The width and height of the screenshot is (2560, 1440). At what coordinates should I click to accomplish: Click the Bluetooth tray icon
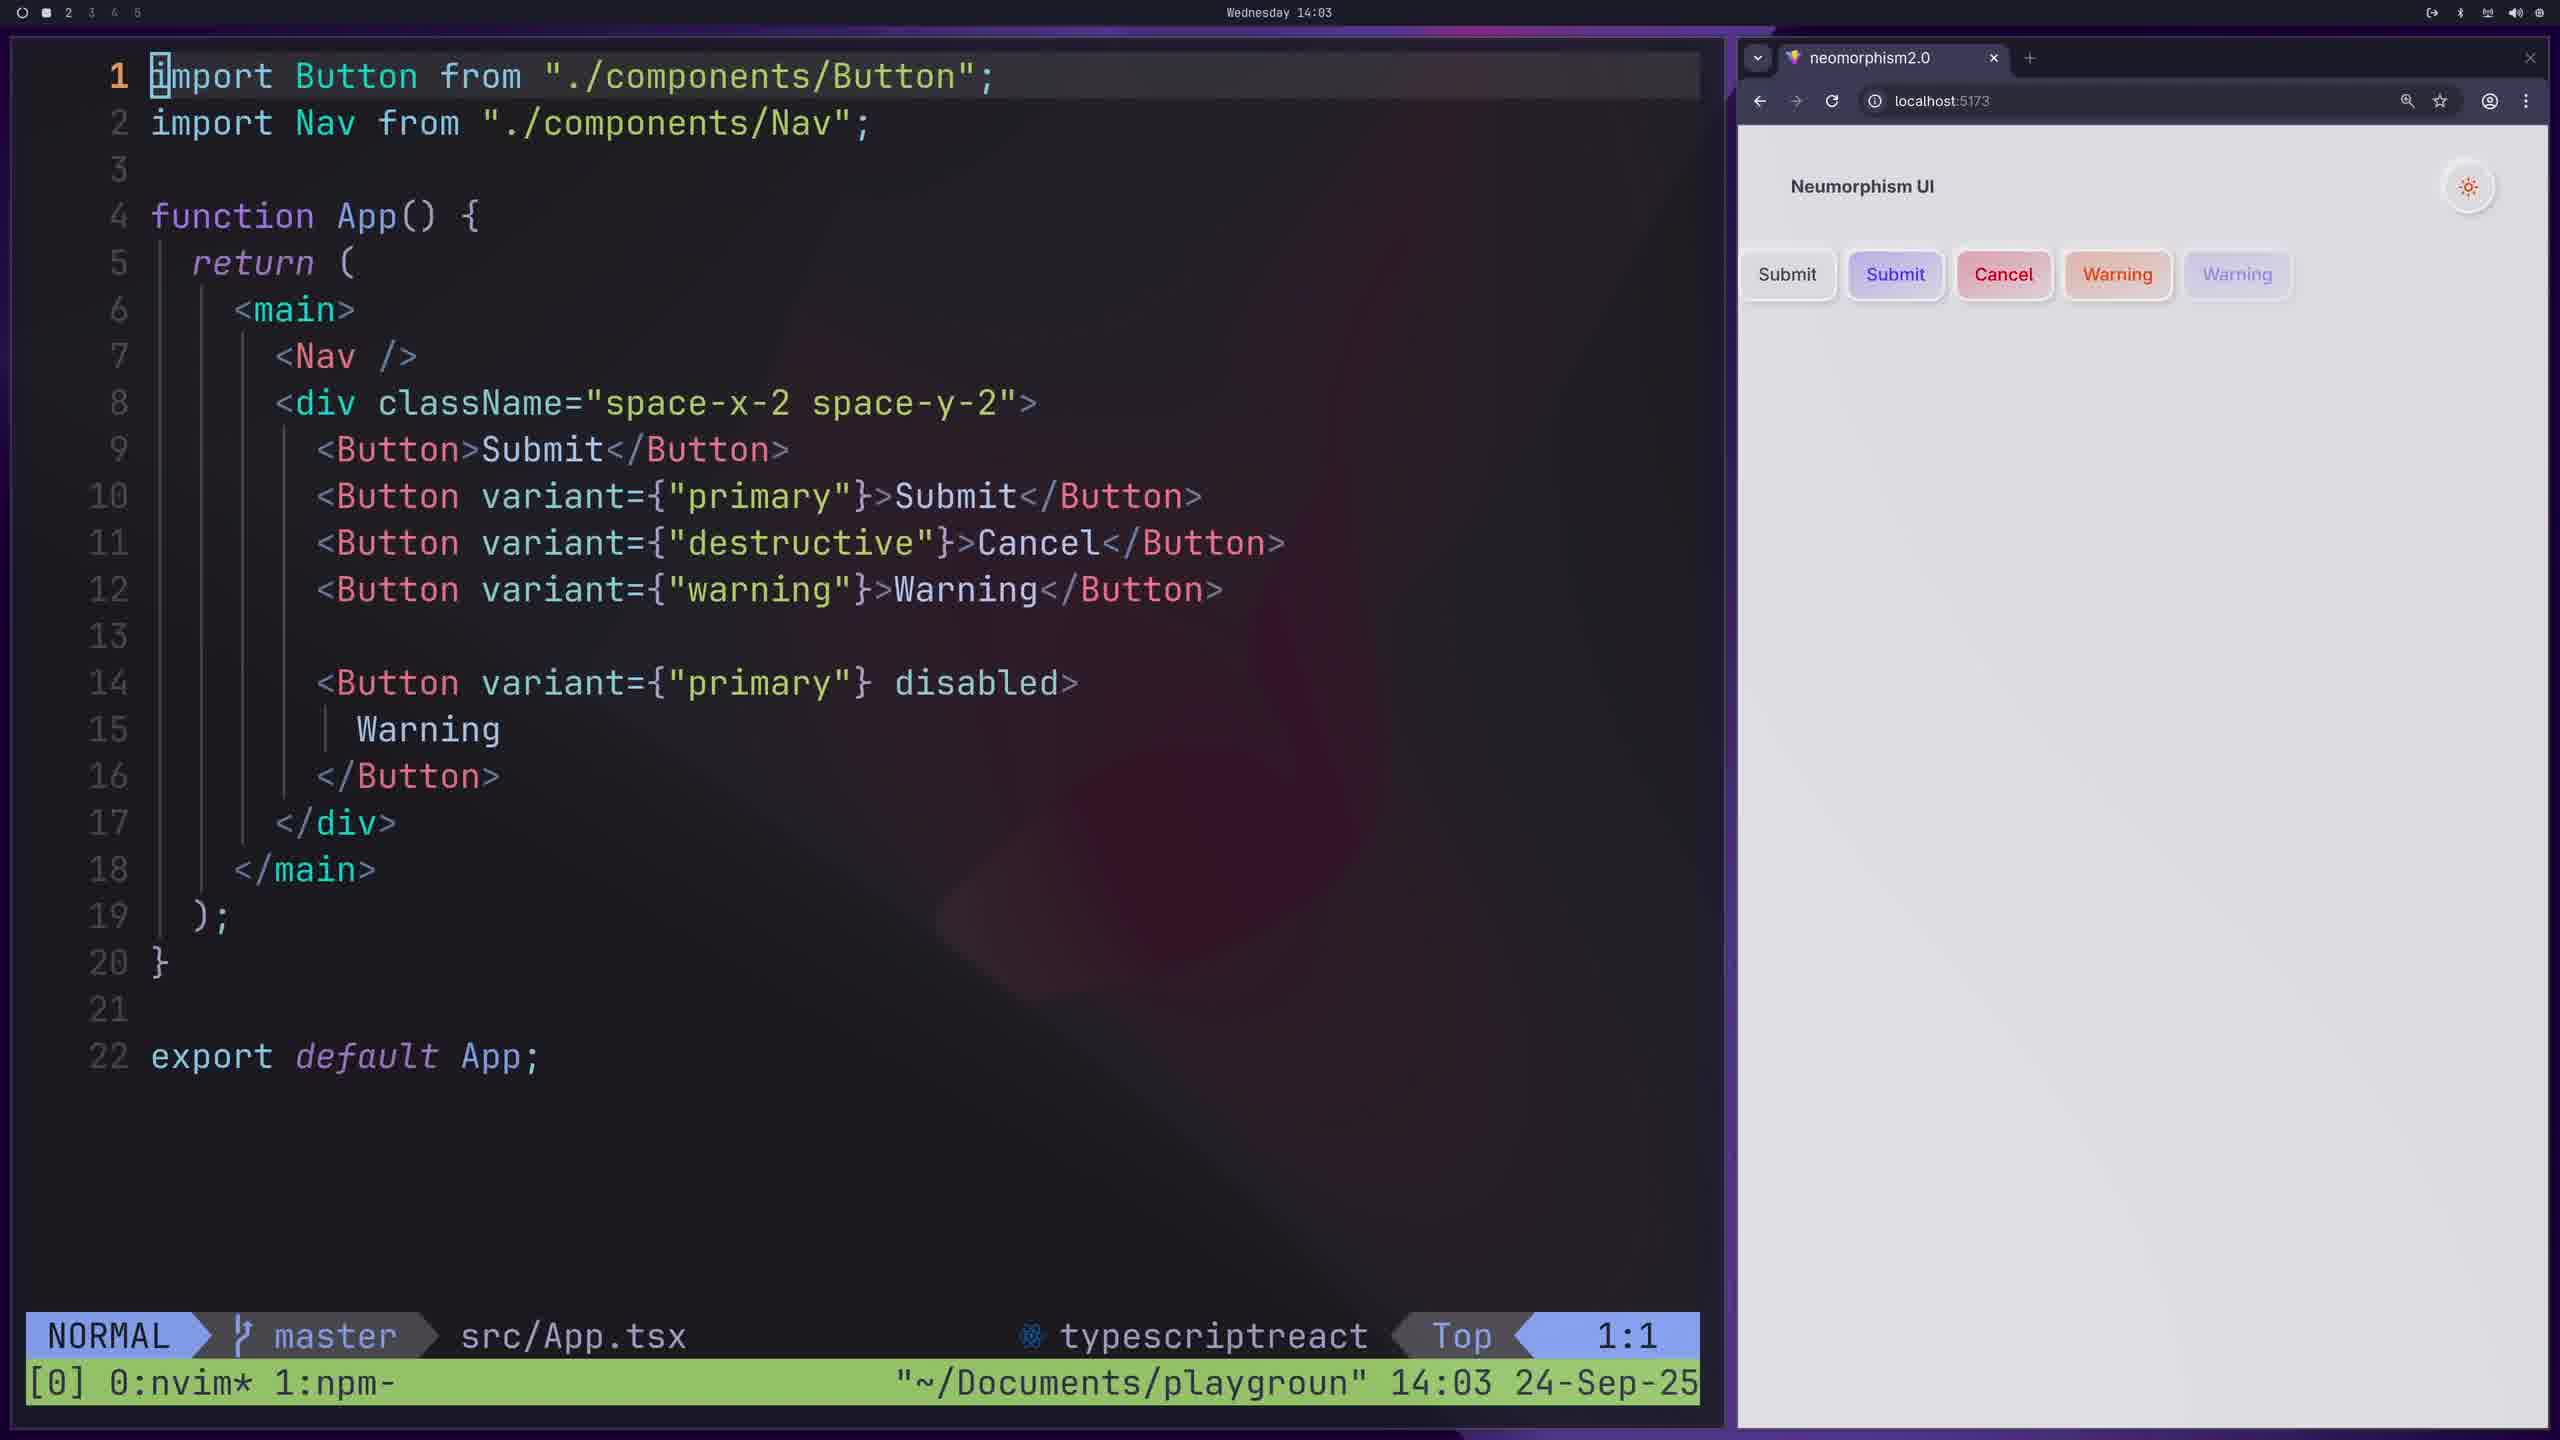point(2461,13)
